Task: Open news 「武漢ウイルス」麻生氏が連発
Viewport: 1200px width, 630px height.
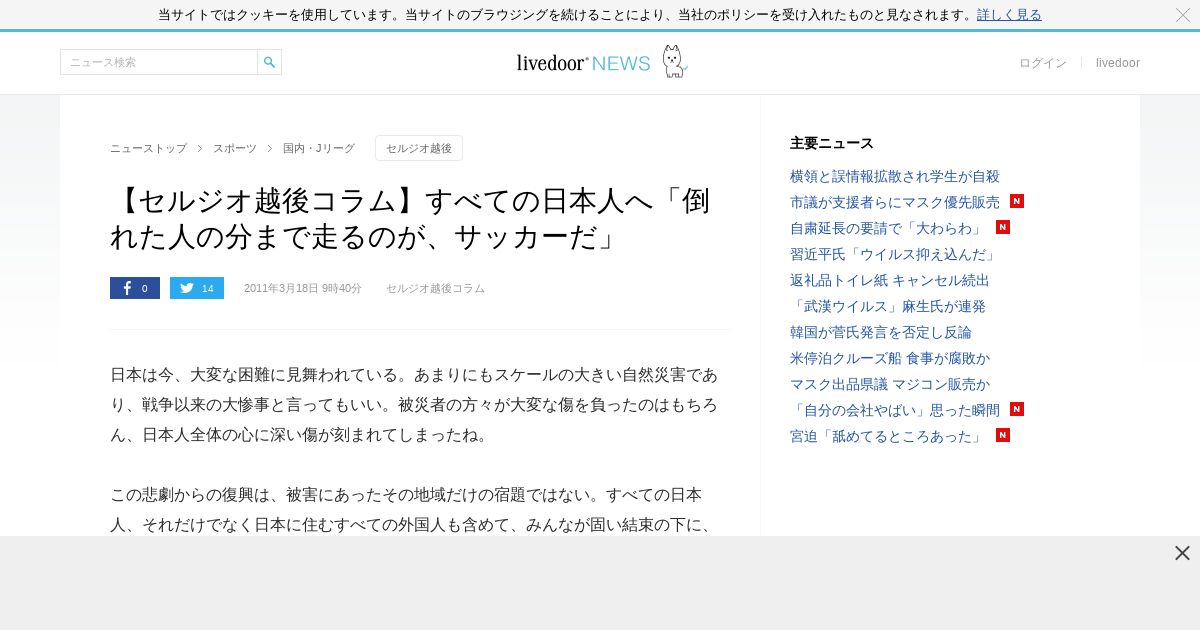Action: (x=888, y=306)
